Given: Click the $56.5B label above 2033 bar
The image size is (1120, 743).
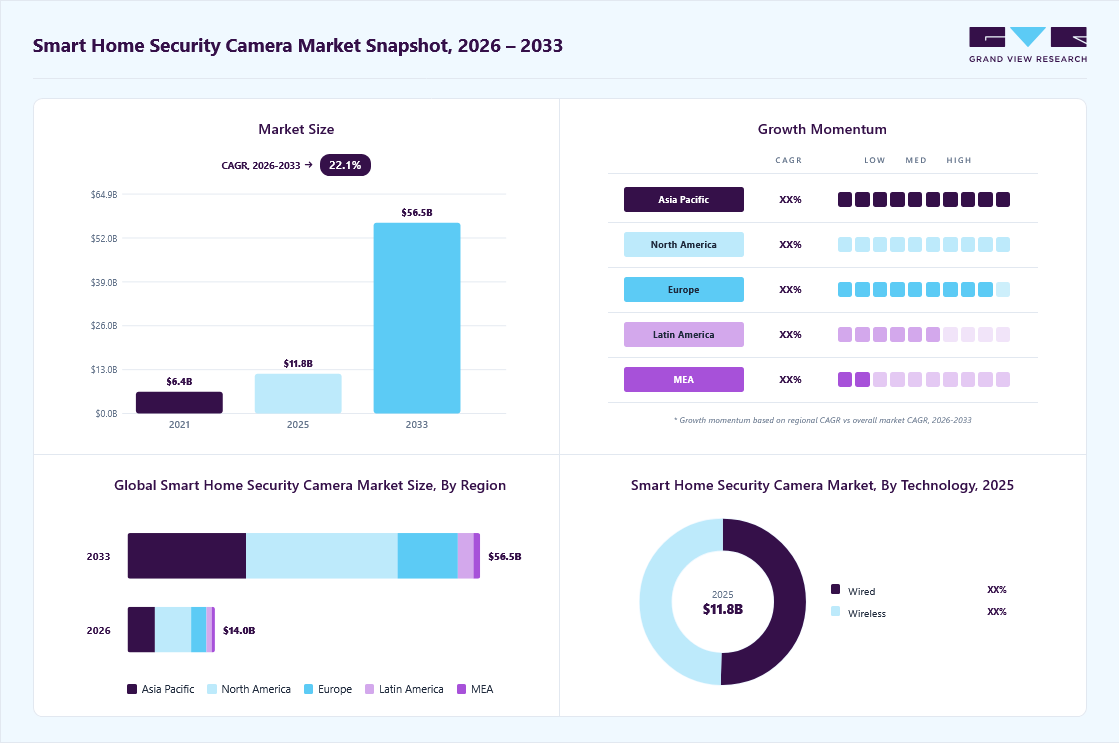Looking at the screenshot, I should tap(416, 213).
